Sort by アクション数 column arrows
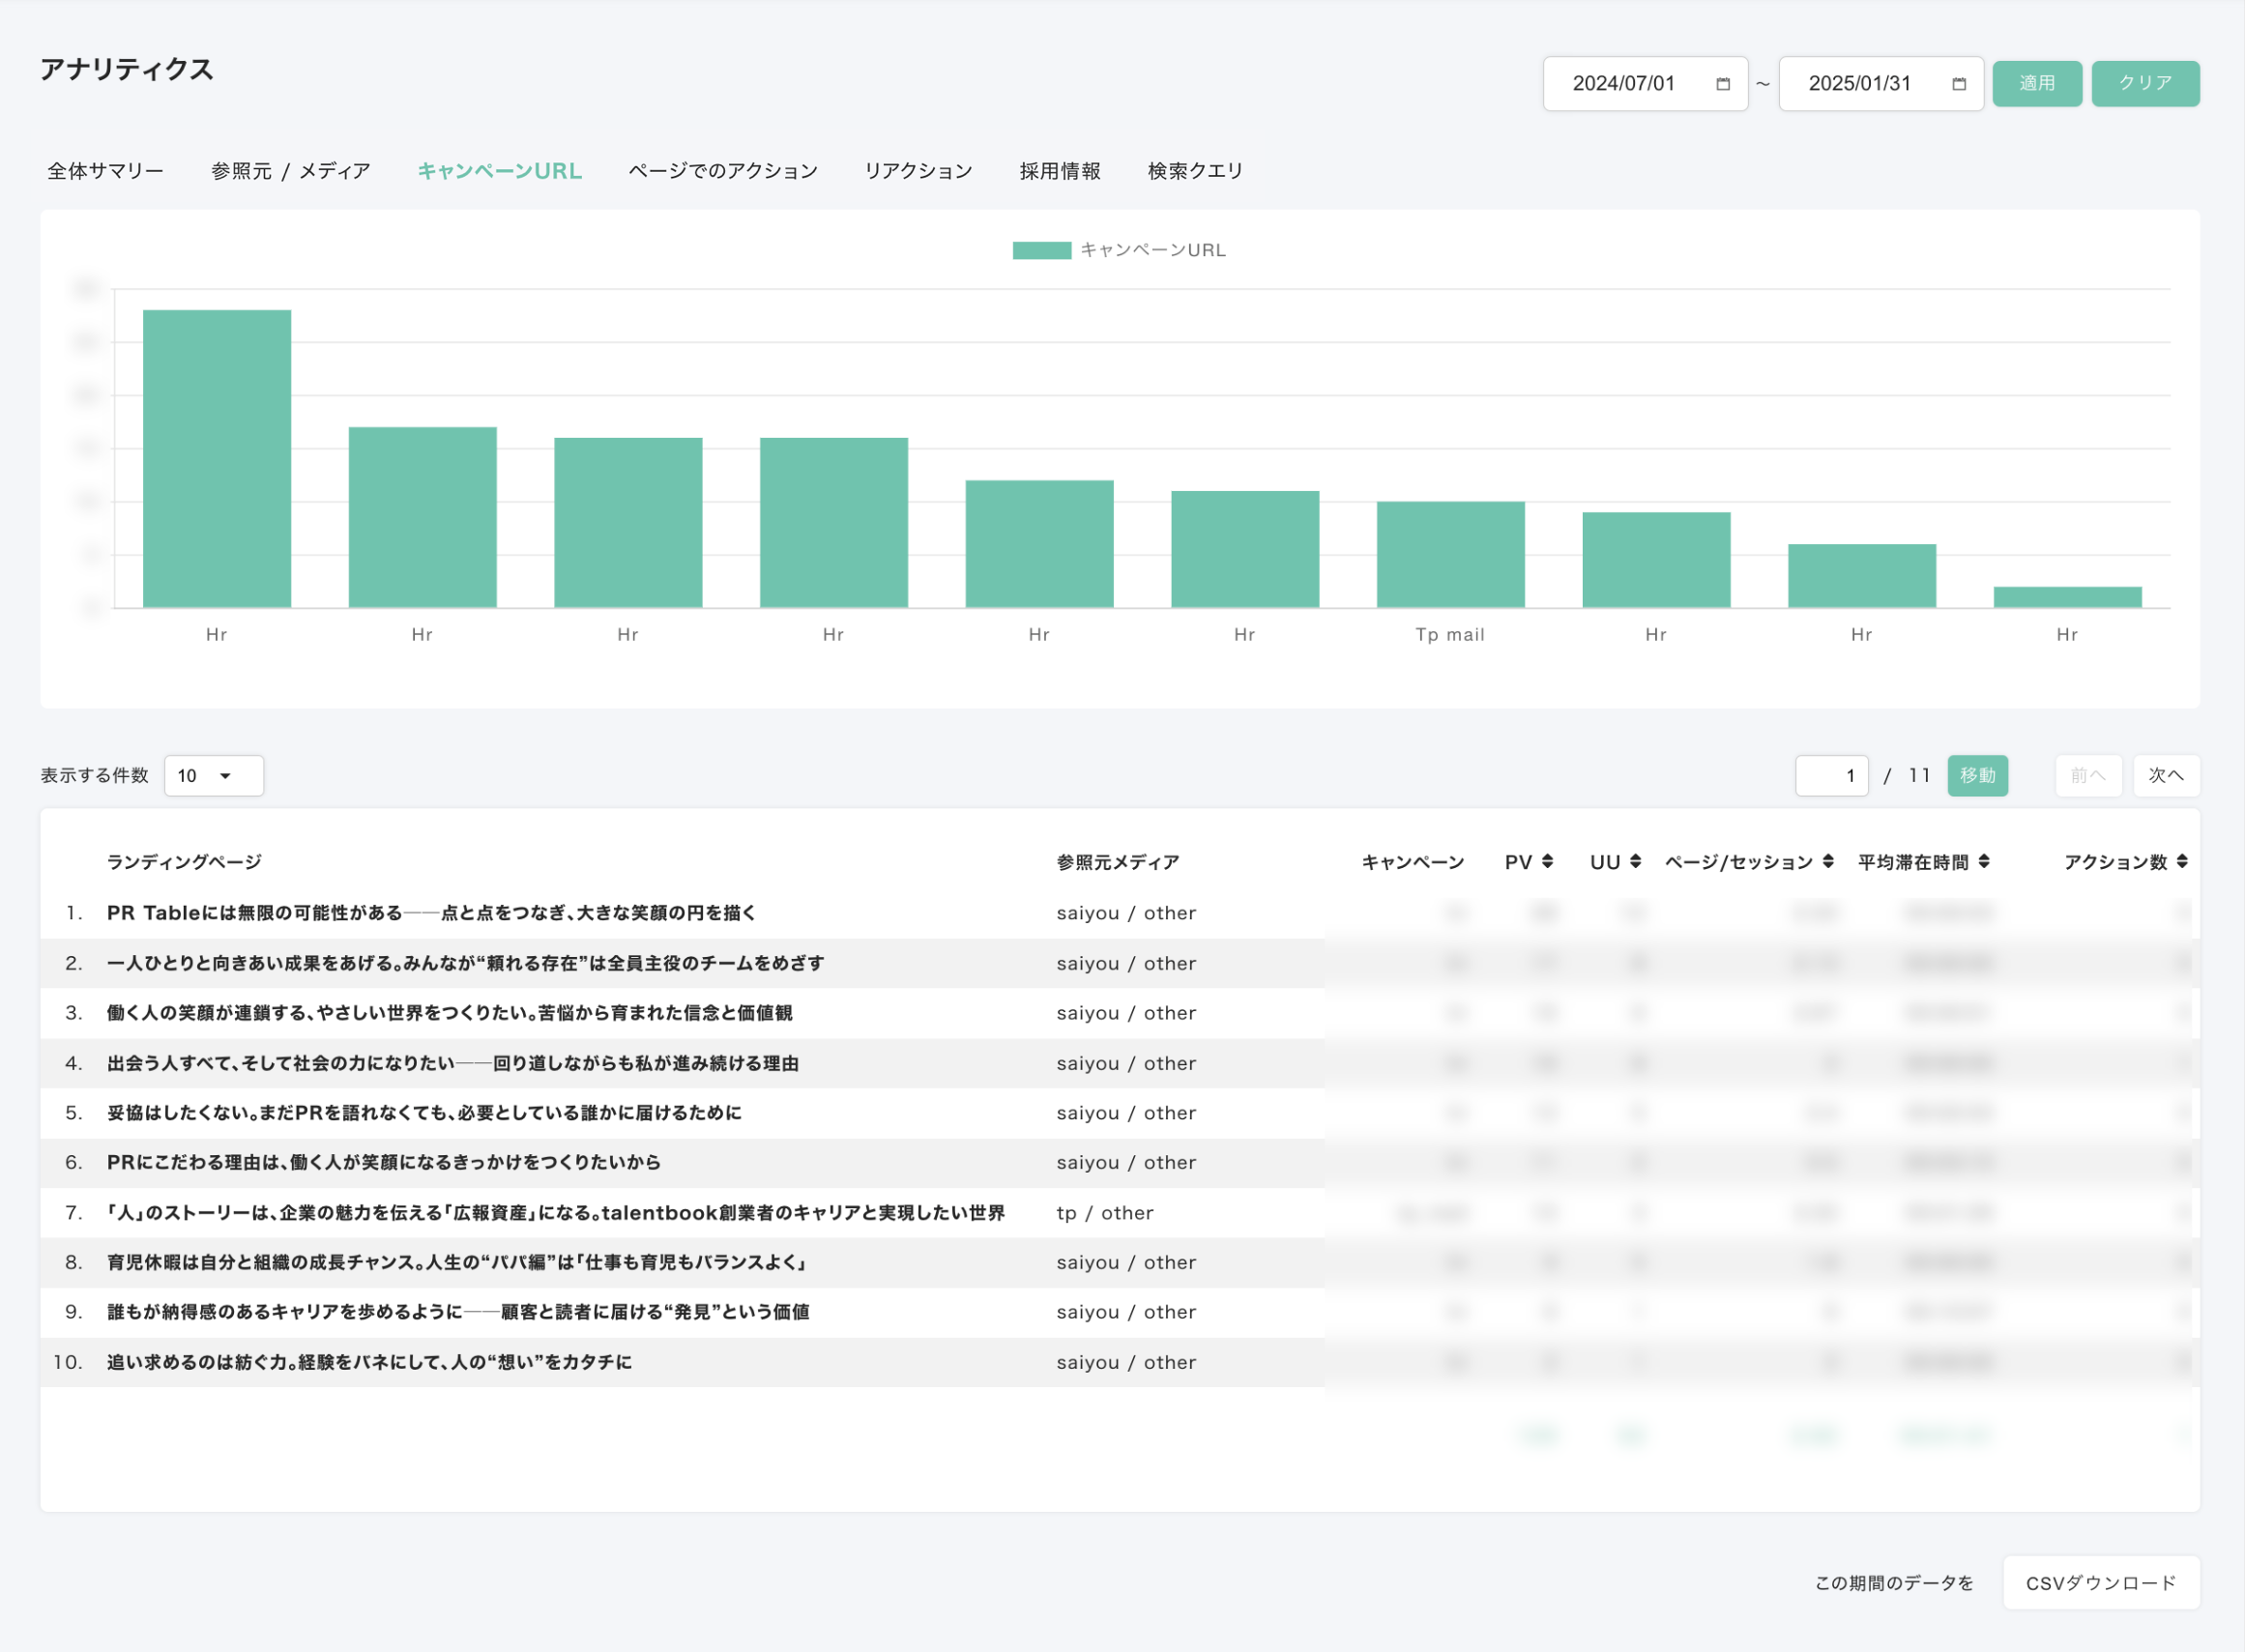This screenshot has width=2245, height=1652. (2182, 861)
